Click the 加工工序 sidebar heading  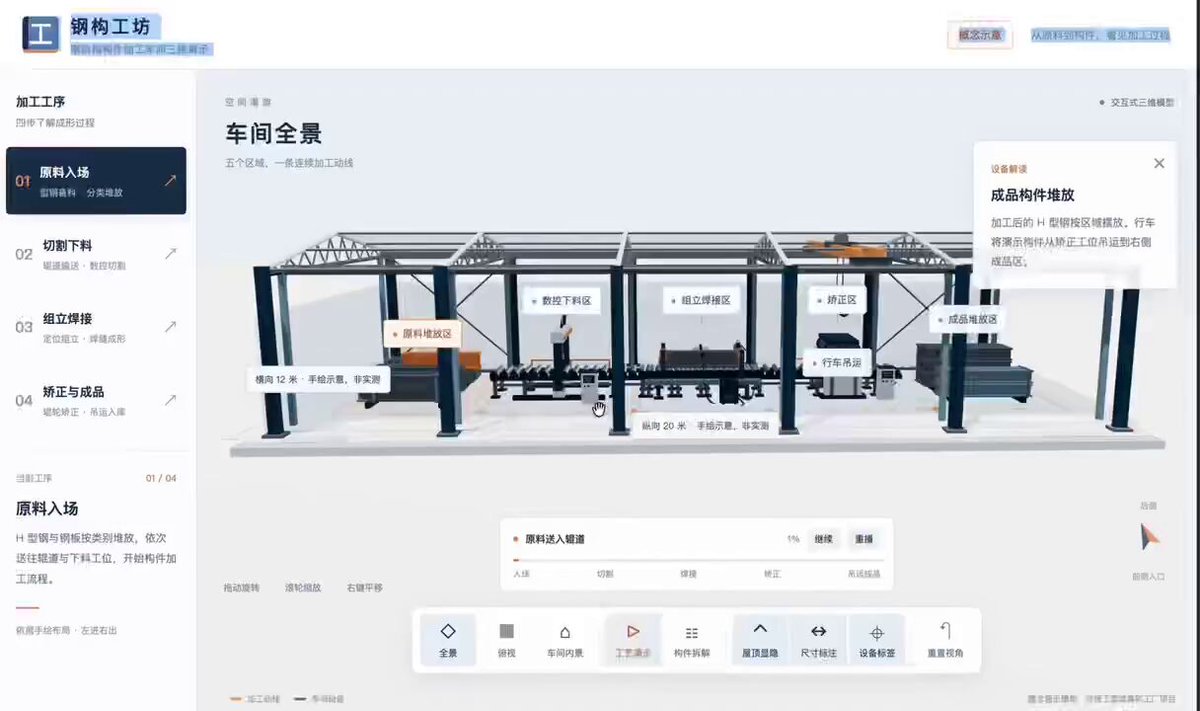tap(41, 102)
